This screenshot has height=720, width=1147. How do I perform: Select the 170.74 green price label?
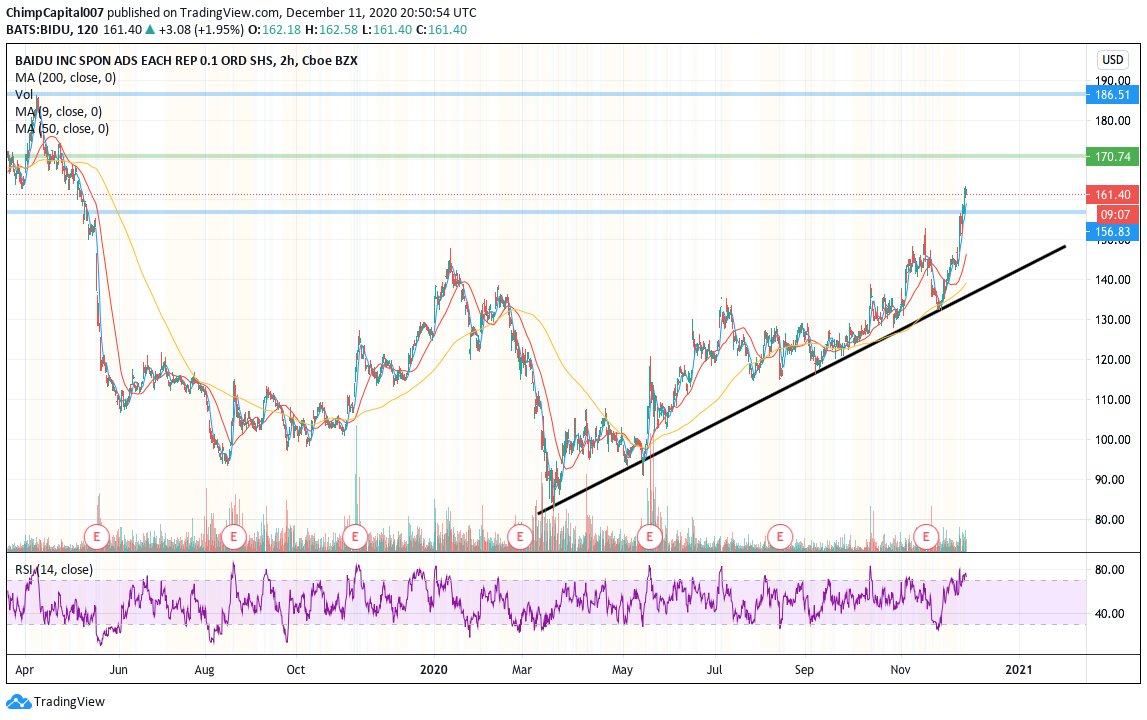pos(1113,157)
